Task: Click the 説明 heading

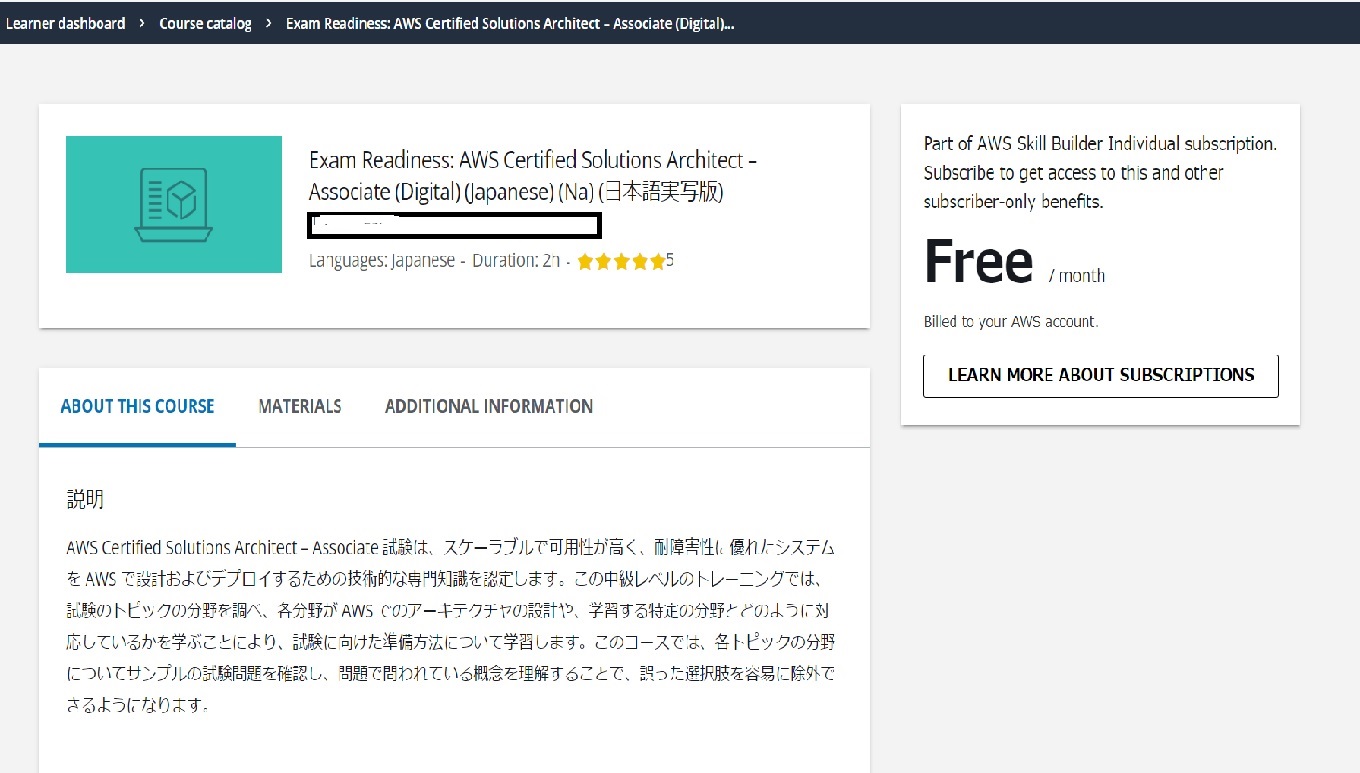Action: pyautogui.click(x=85, y=500)
